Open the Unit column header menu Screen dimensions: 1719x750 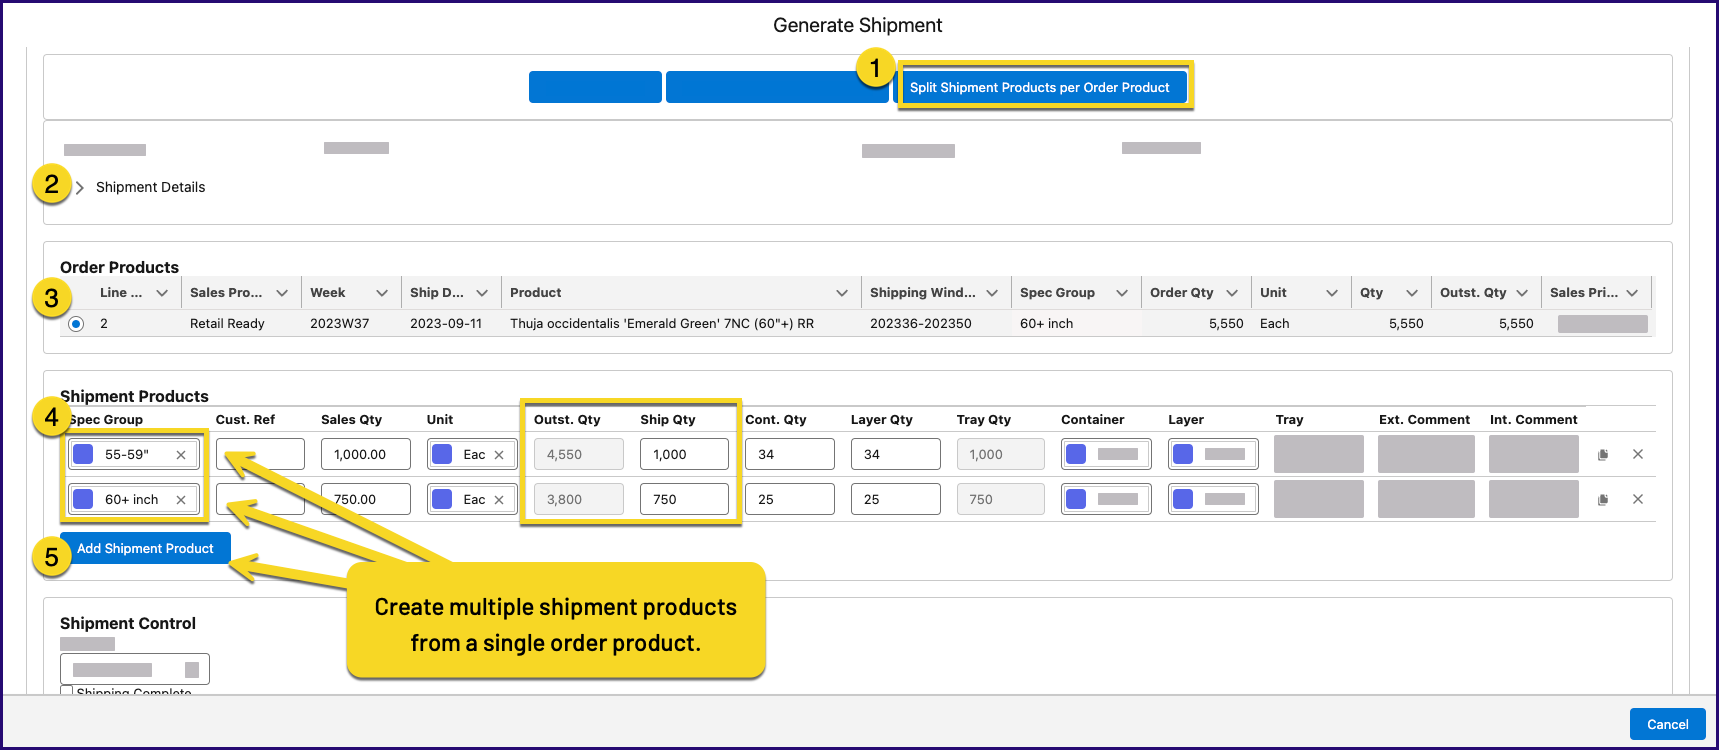pyautogui.click(x=1332, y=293)
